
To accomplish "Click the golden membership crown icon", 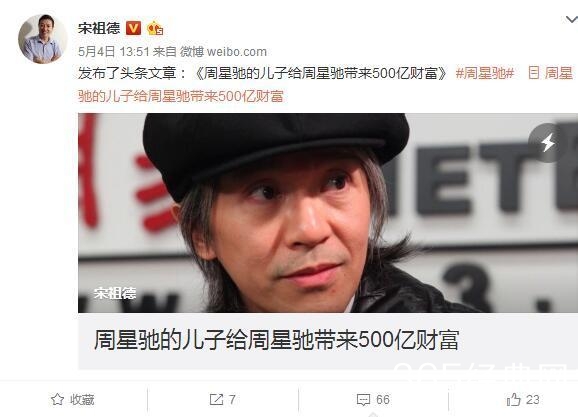I will pyautogui.click(x=155, y=28).
